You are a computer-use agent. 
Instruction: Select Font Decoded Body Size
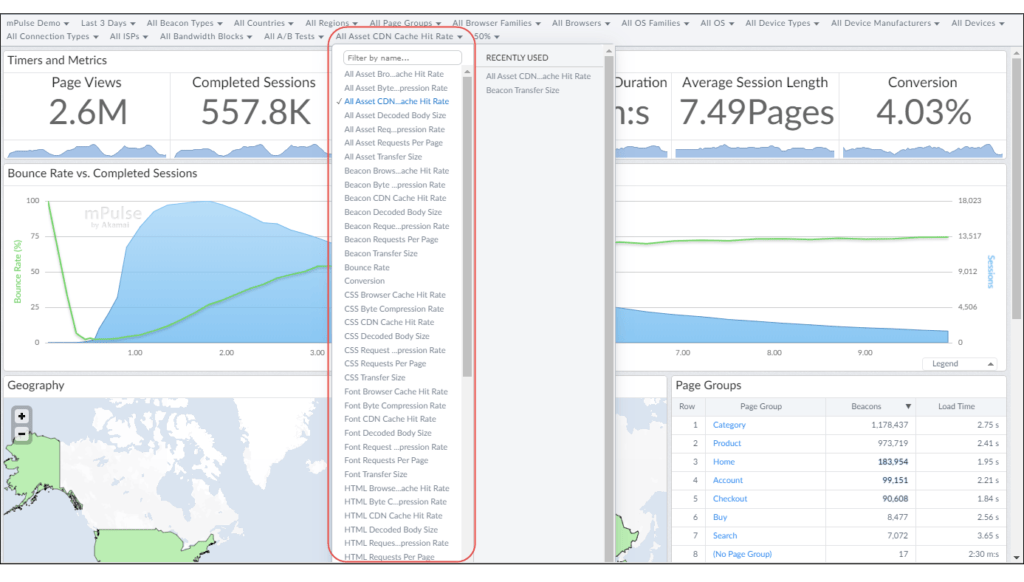[x=387, y=433]
